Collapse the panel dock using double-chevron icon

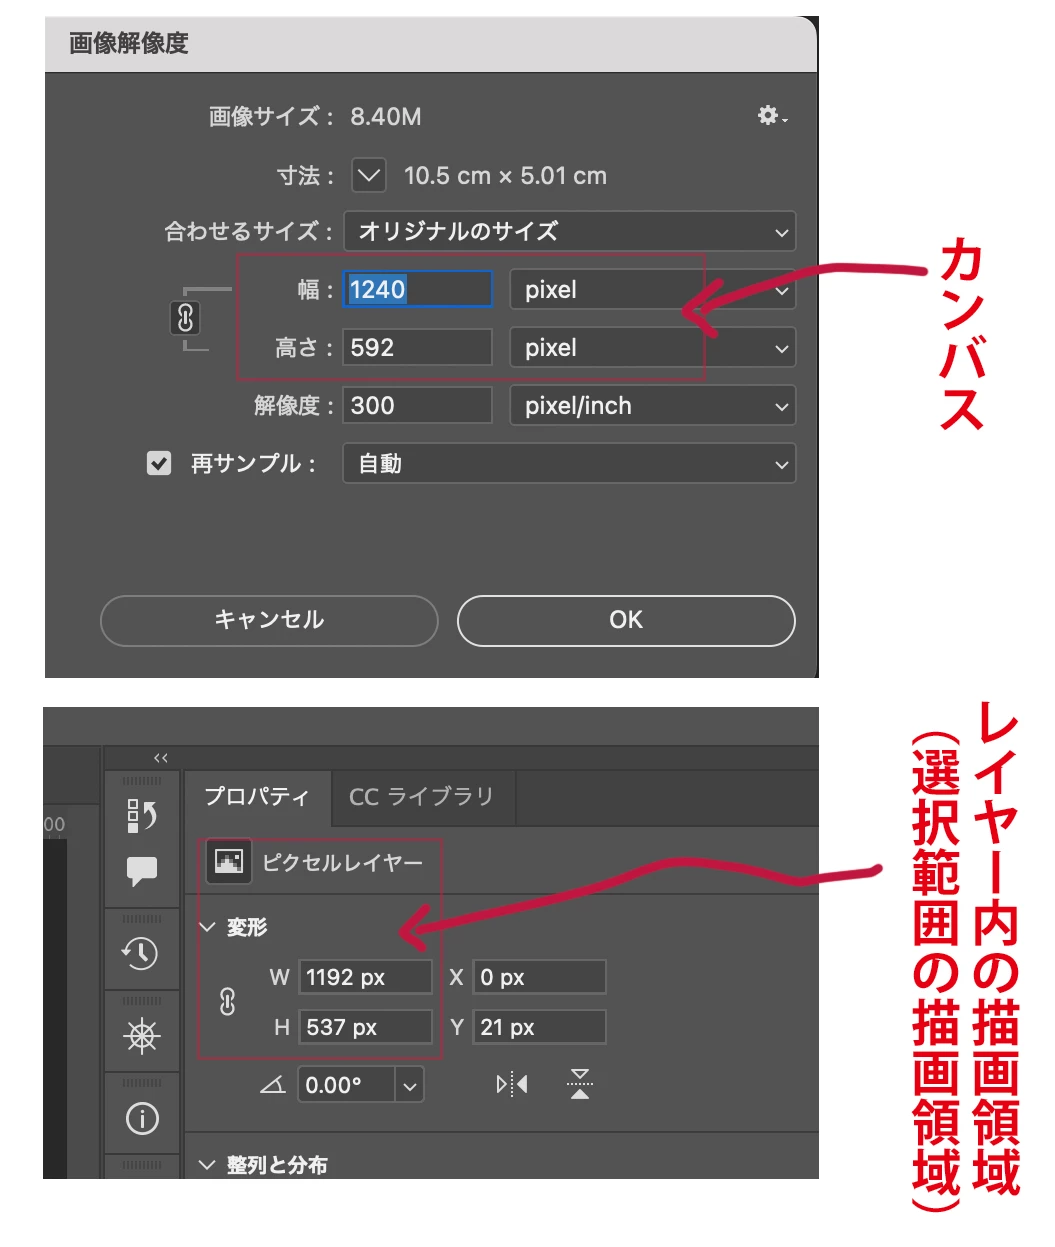[161, 758]
